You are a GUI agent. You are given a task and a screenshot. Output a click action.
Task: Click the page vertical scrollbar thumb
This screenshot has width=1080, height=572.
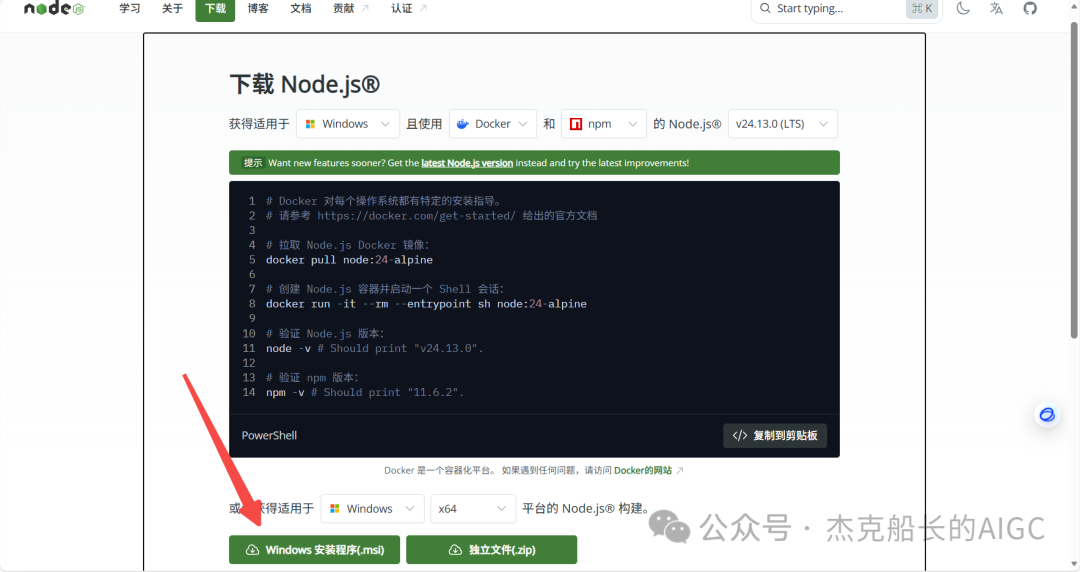tap(1074, 180)
